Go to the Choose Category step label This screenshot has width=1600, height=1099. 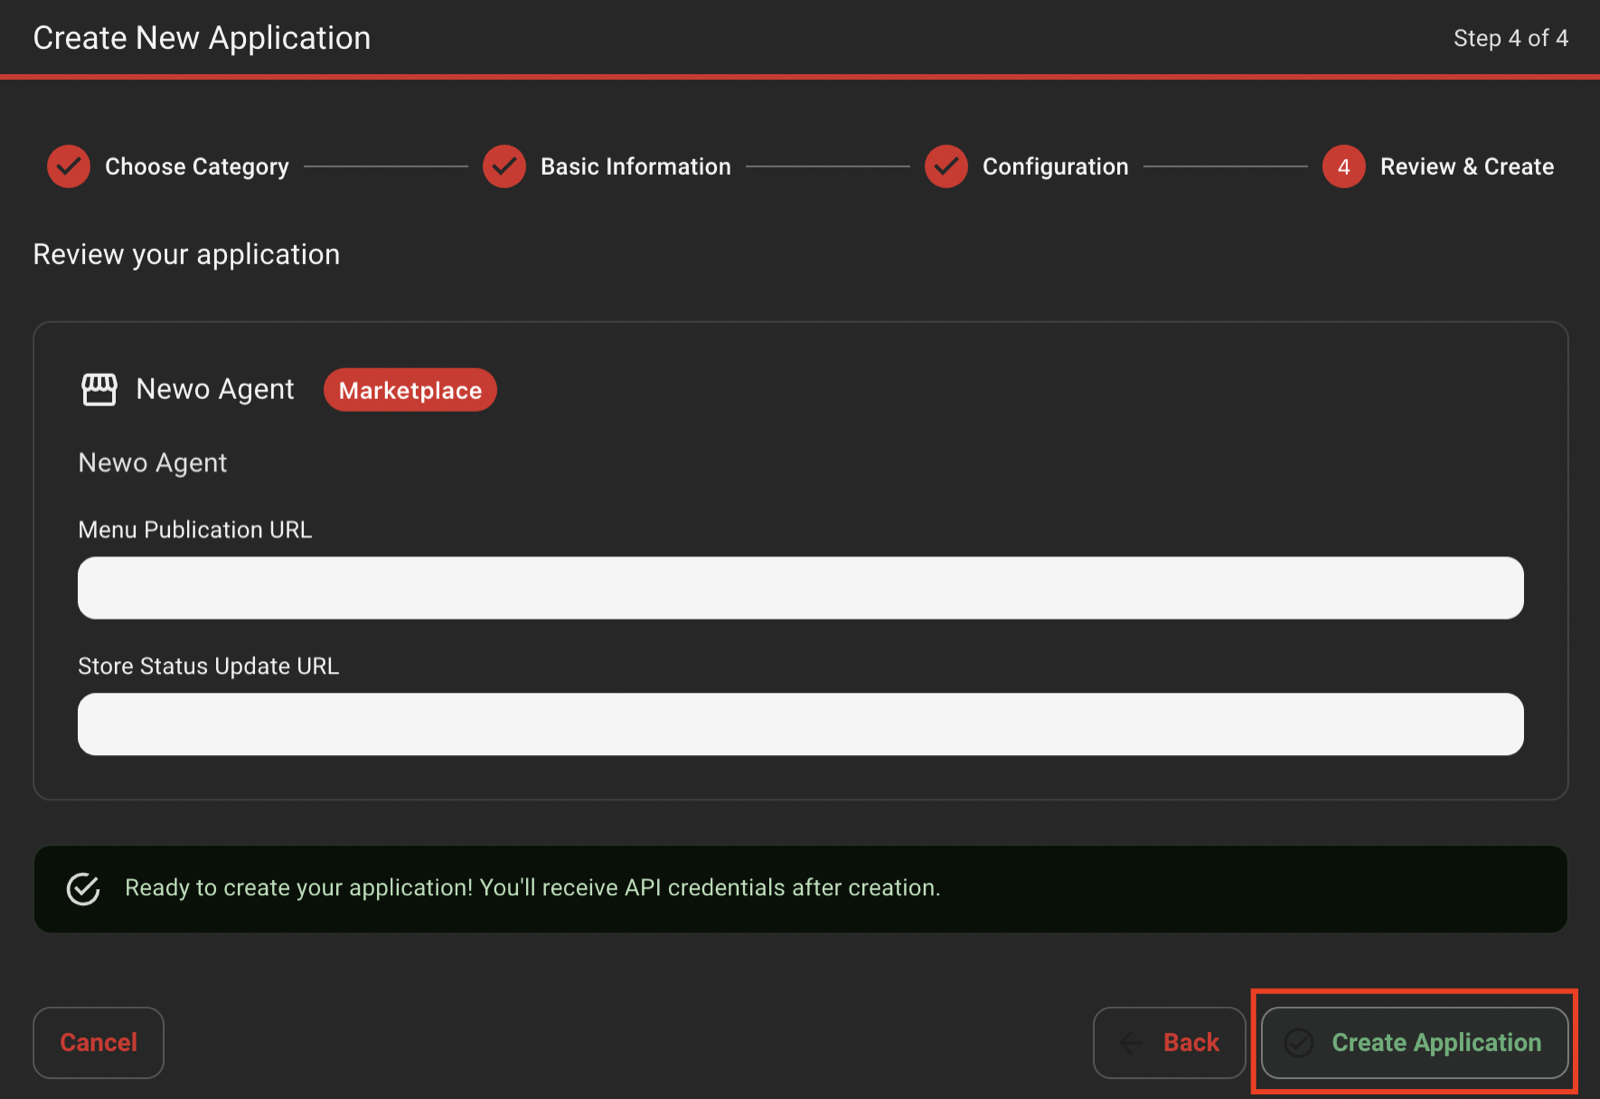(x=197, y=167)
